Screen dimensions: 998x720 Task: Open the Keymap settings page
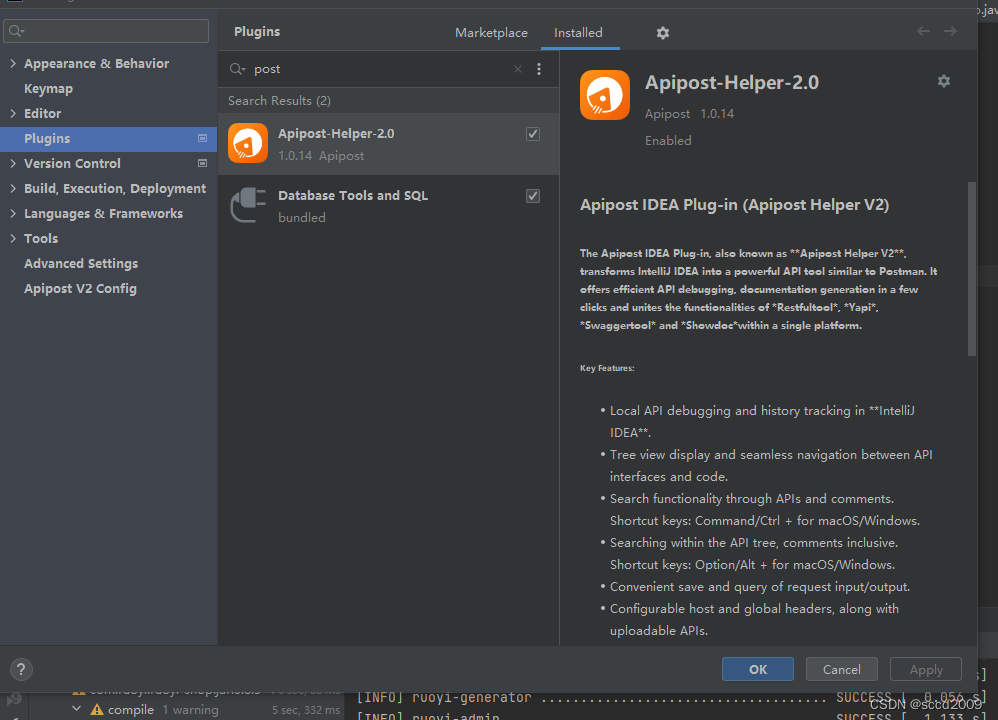tap(48, 88)
